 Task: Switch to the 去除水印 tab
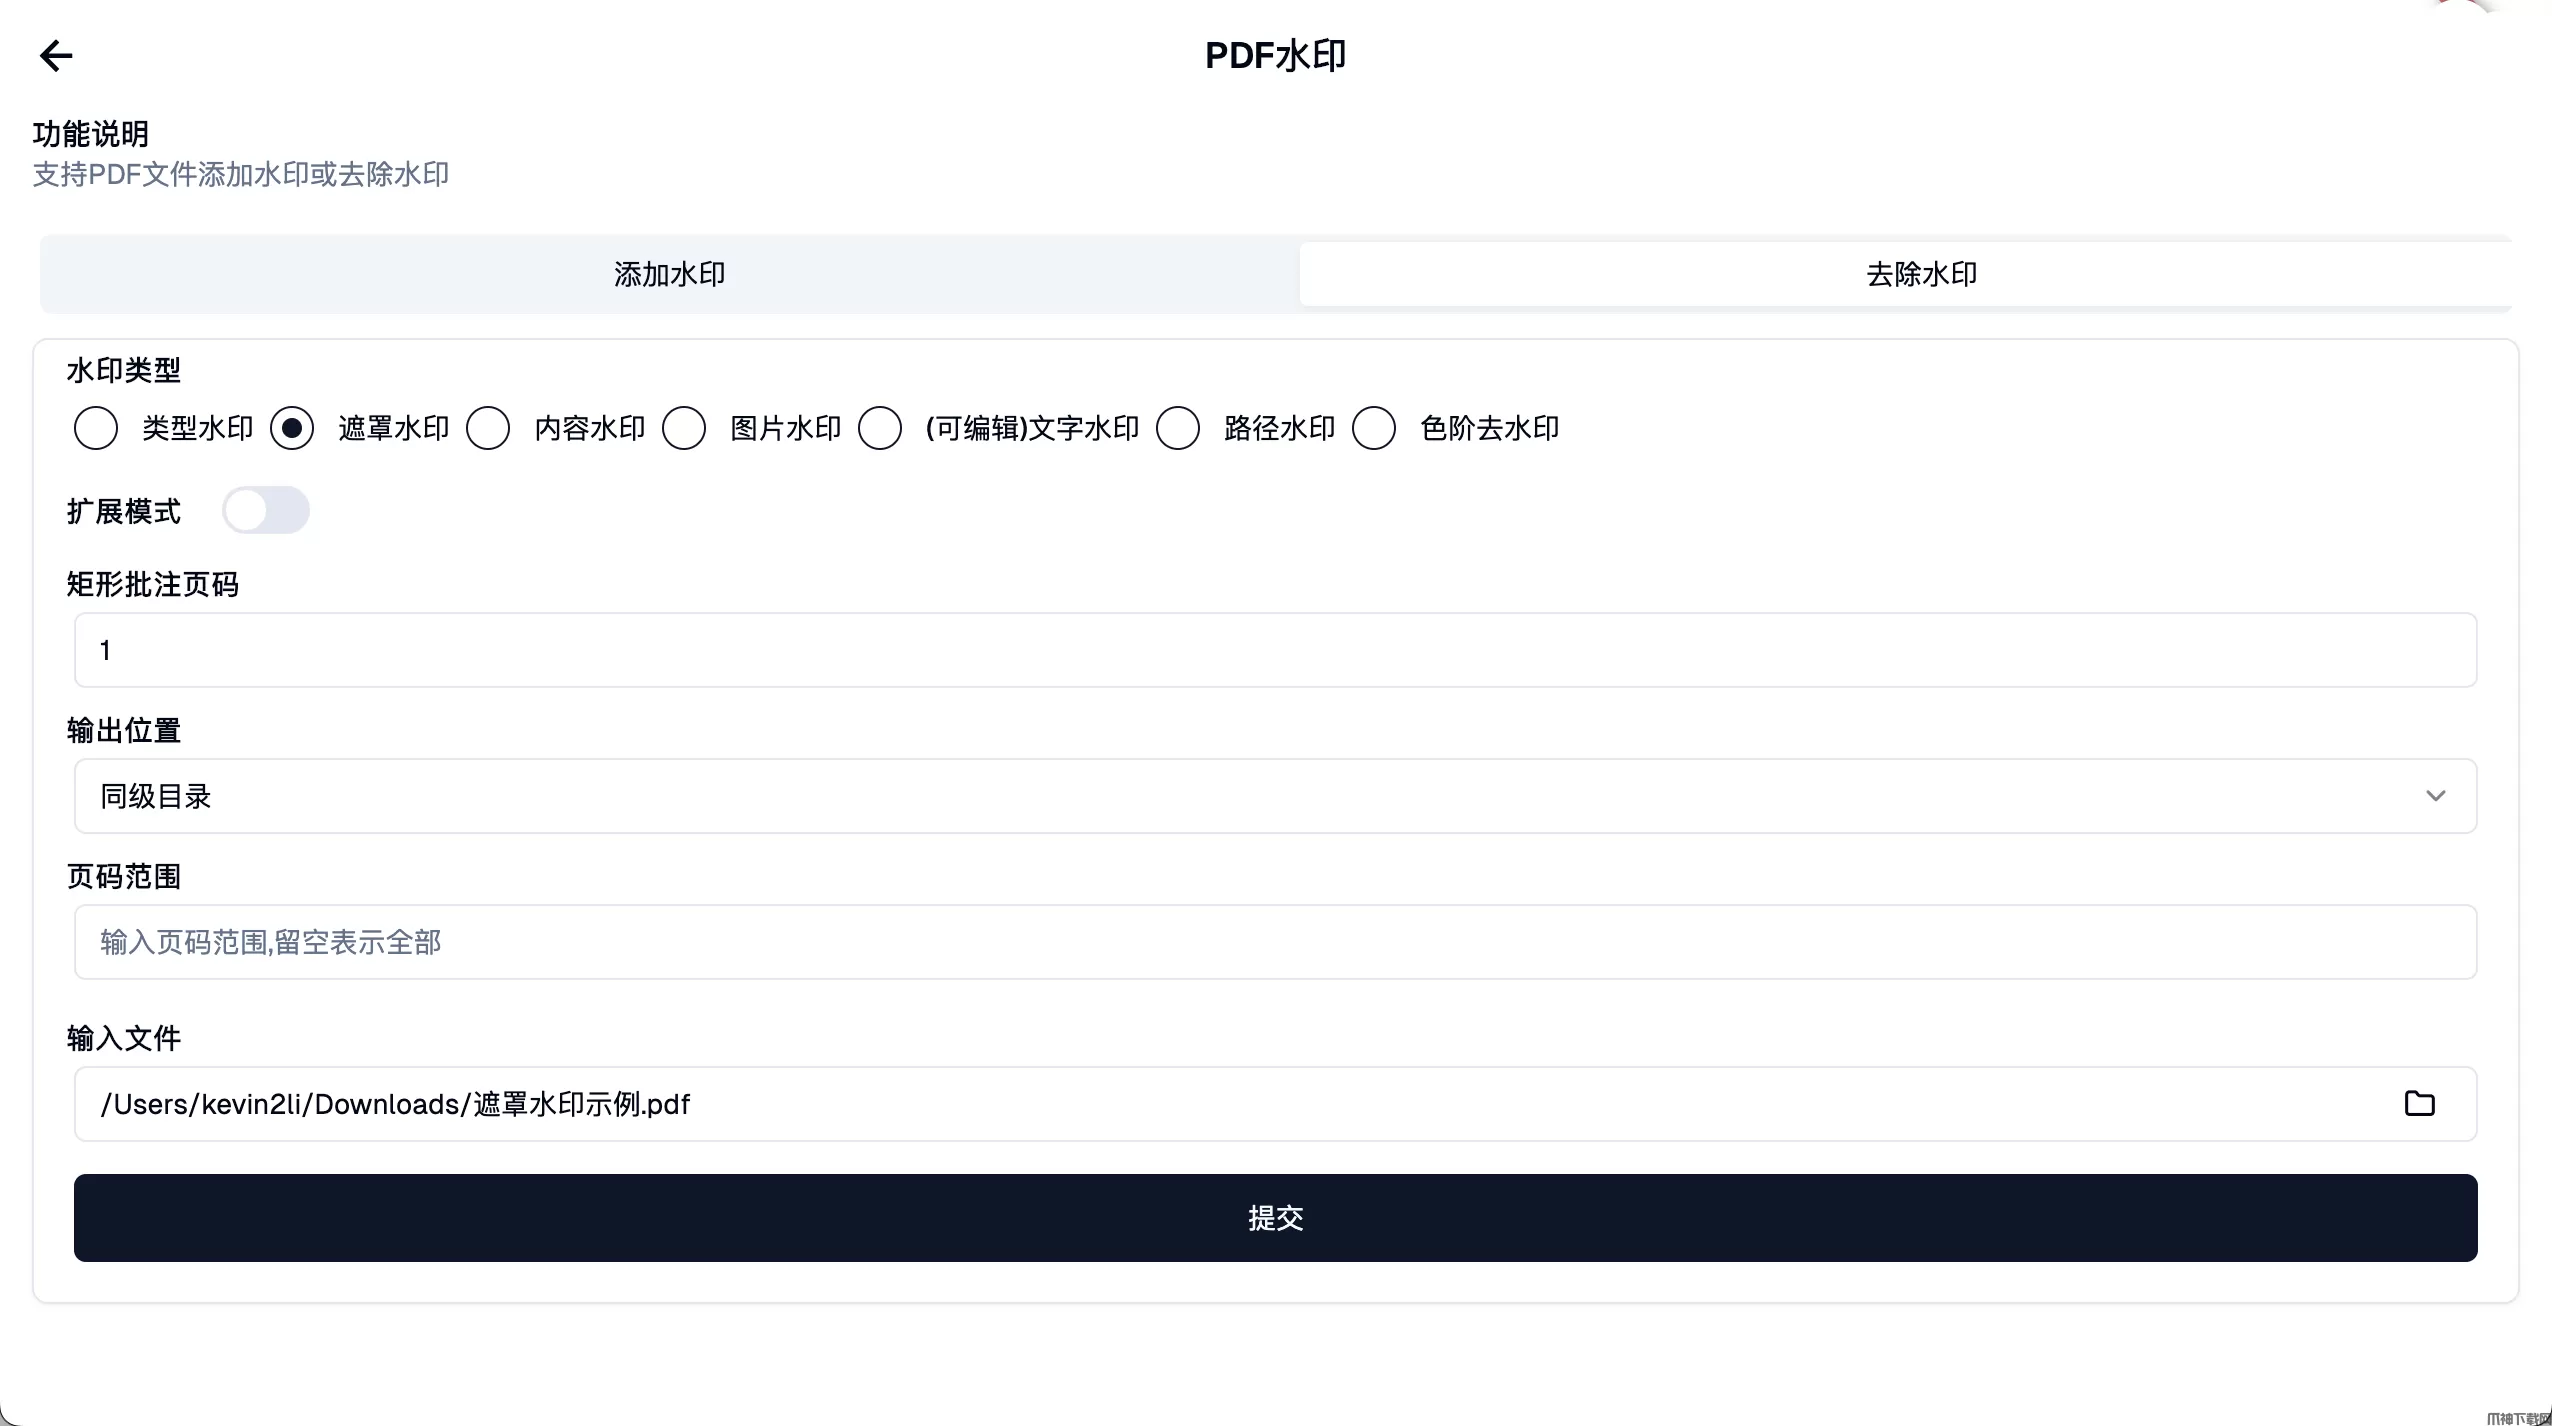tap(1920, 274)
